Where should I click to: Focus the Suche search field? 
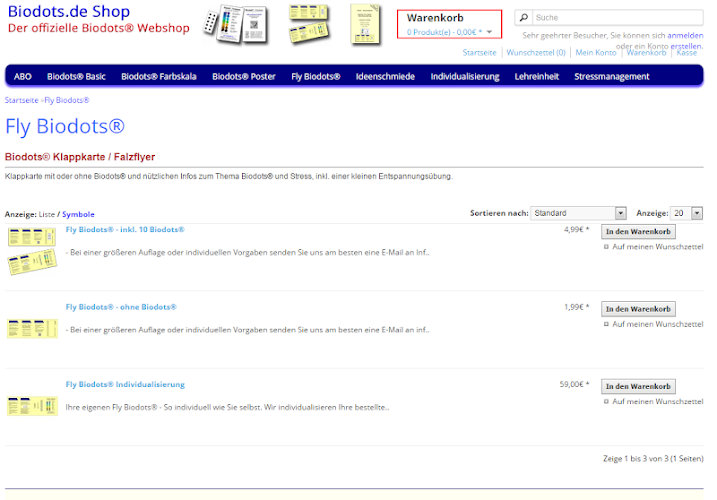[618, 18]
